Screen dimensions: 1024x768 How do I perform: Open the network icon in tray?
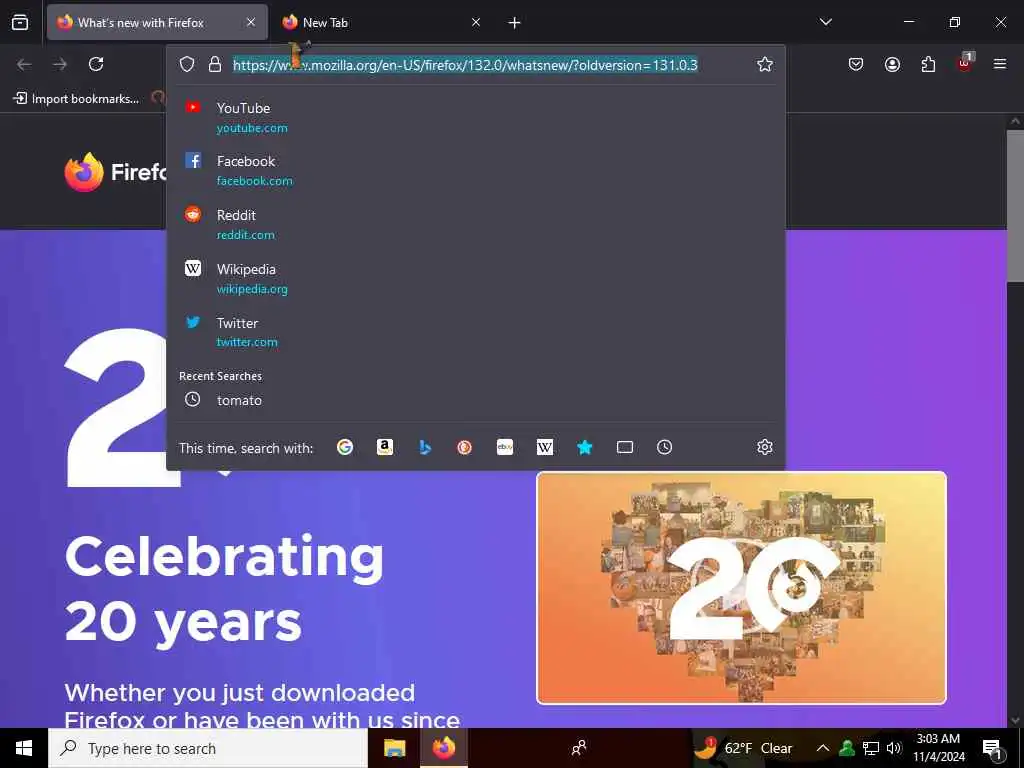click(x=871, y=748)
